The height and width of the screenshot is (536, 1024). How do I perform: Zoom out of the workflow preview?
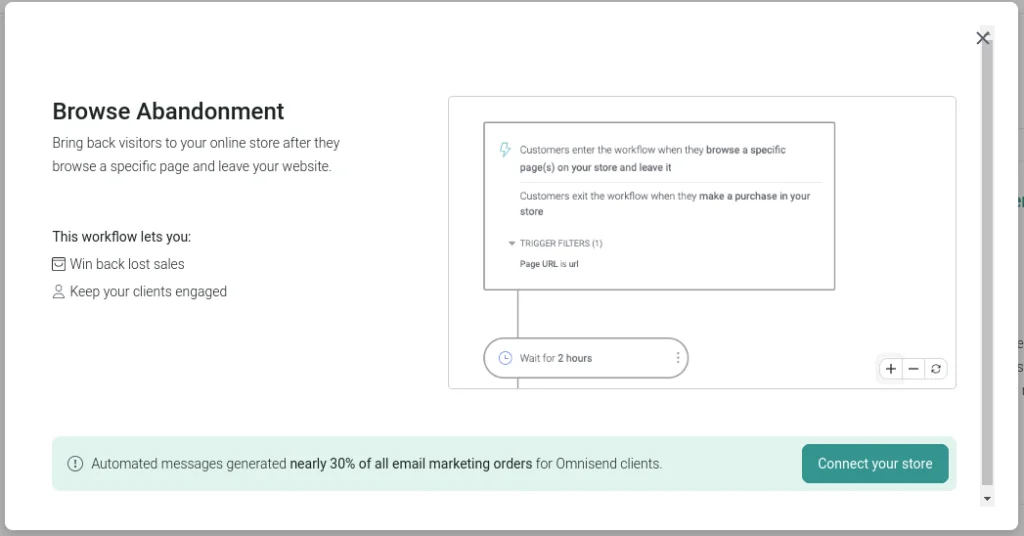pos(913,369)
